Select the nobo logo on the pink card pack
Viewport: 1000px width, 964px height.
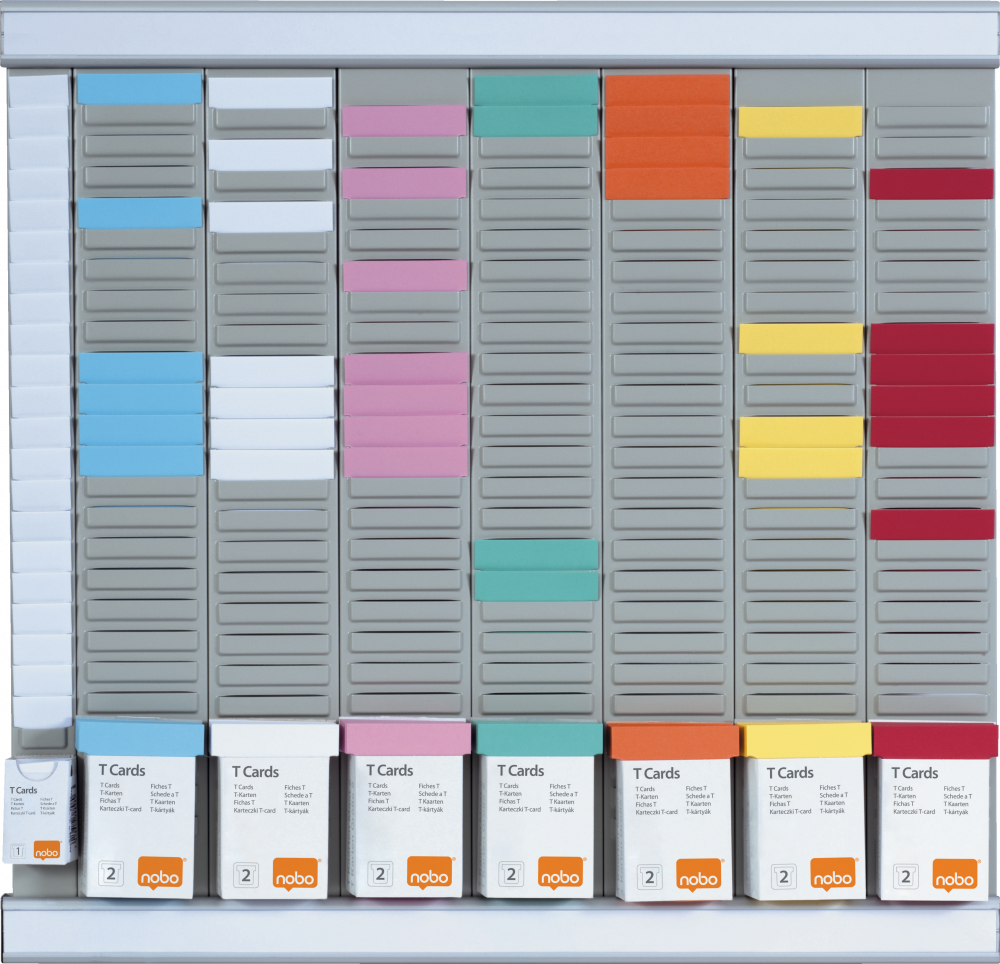pos(429,873)
